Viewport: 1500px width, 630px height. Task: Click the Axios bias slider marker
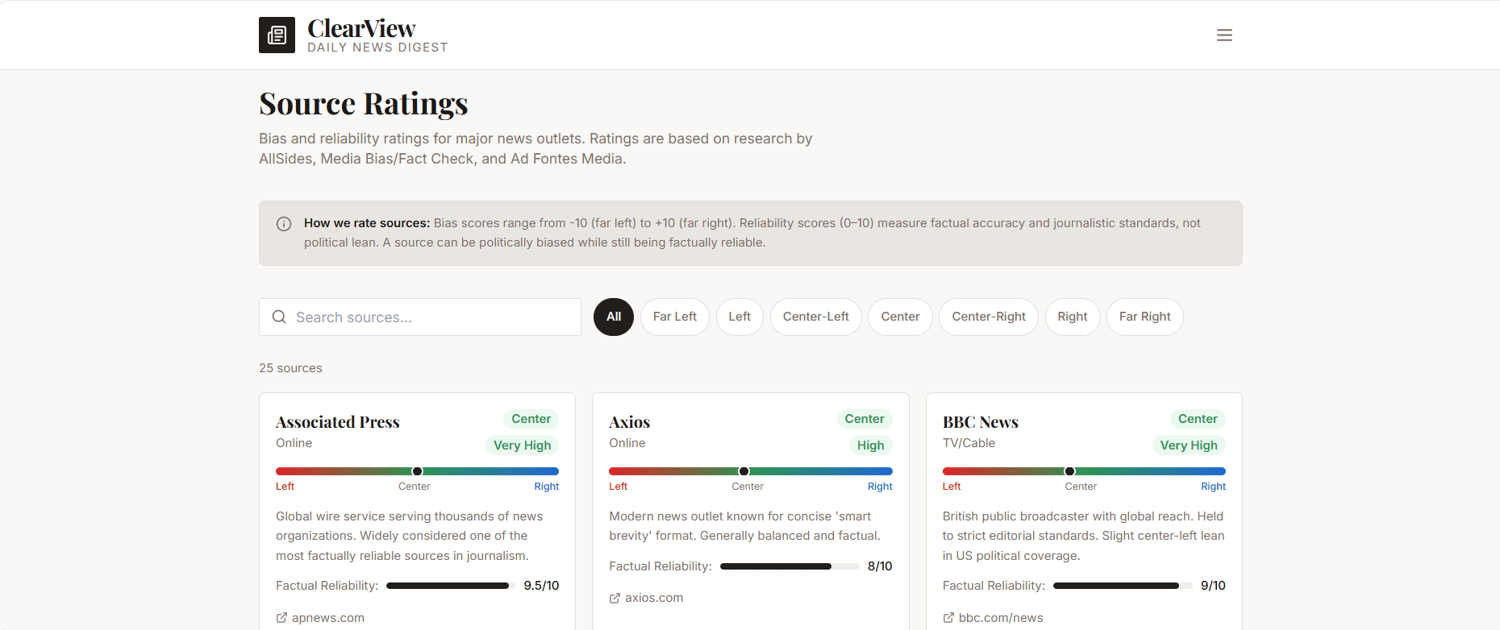[x=744, y=471]
